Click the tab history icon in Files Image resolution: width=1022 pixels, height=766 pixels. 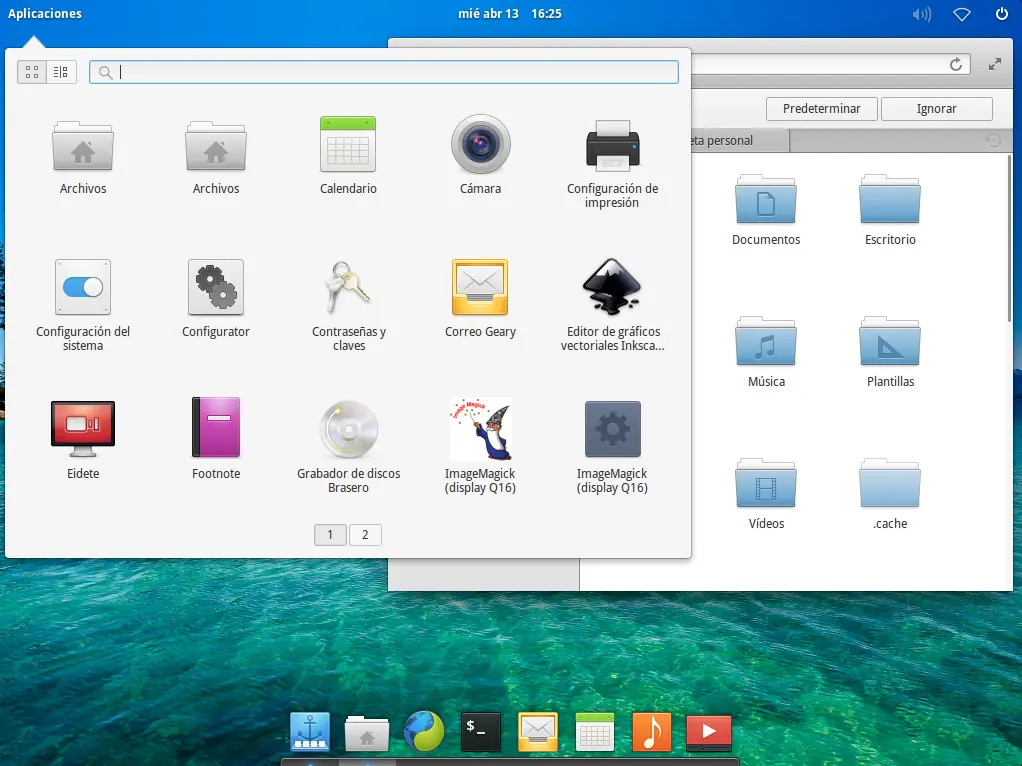click(x=993, y=141)
